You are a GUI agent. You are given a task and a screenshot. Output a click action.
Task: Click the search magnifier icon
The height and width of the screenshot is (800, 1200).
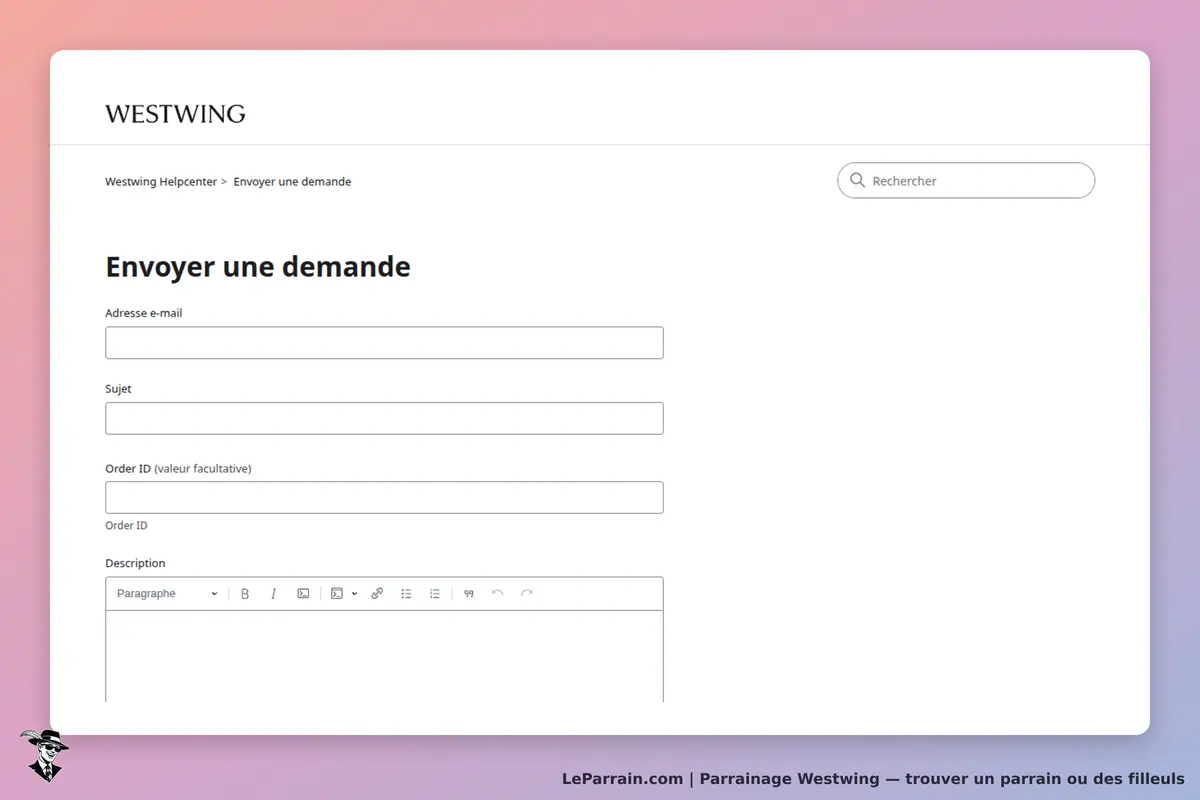pos(857,181)
